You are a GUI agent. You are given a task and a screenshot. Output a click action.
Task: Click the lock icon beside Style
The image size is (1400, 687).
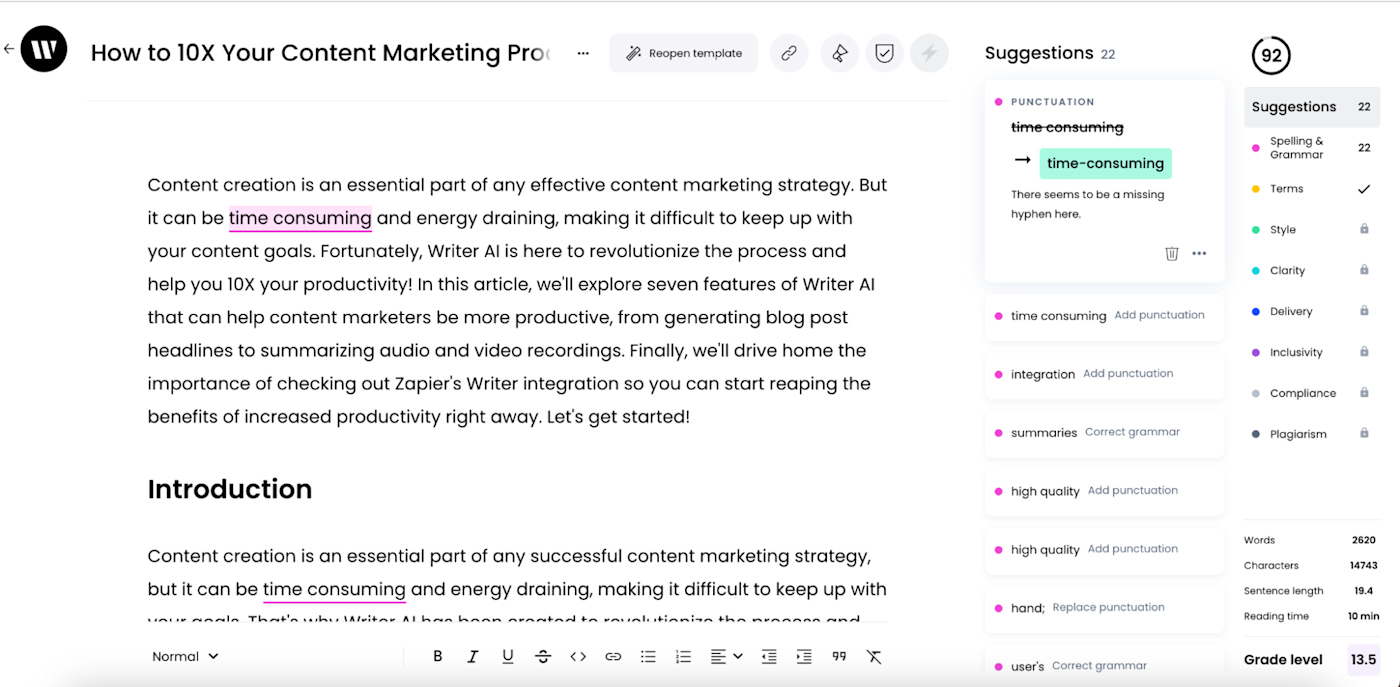click(x=1364, y=229)
